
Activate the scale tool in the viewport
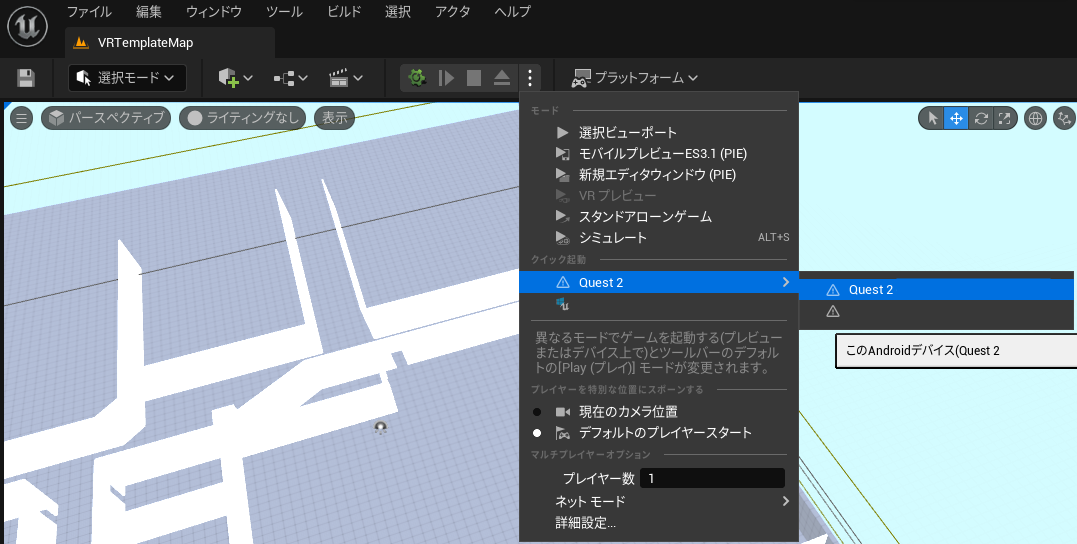(x=1004, y=118)
